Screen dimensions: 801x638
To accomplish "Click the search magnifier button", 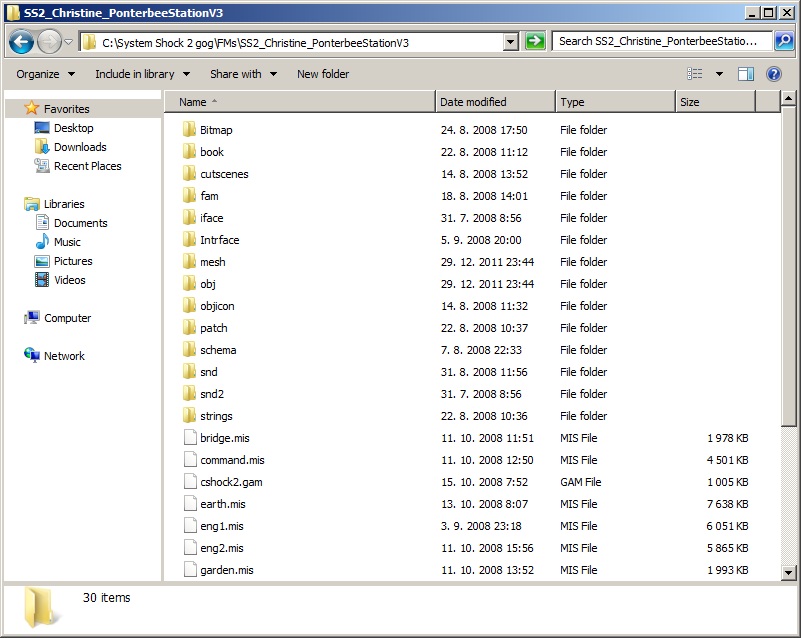I will pos(784,41).
